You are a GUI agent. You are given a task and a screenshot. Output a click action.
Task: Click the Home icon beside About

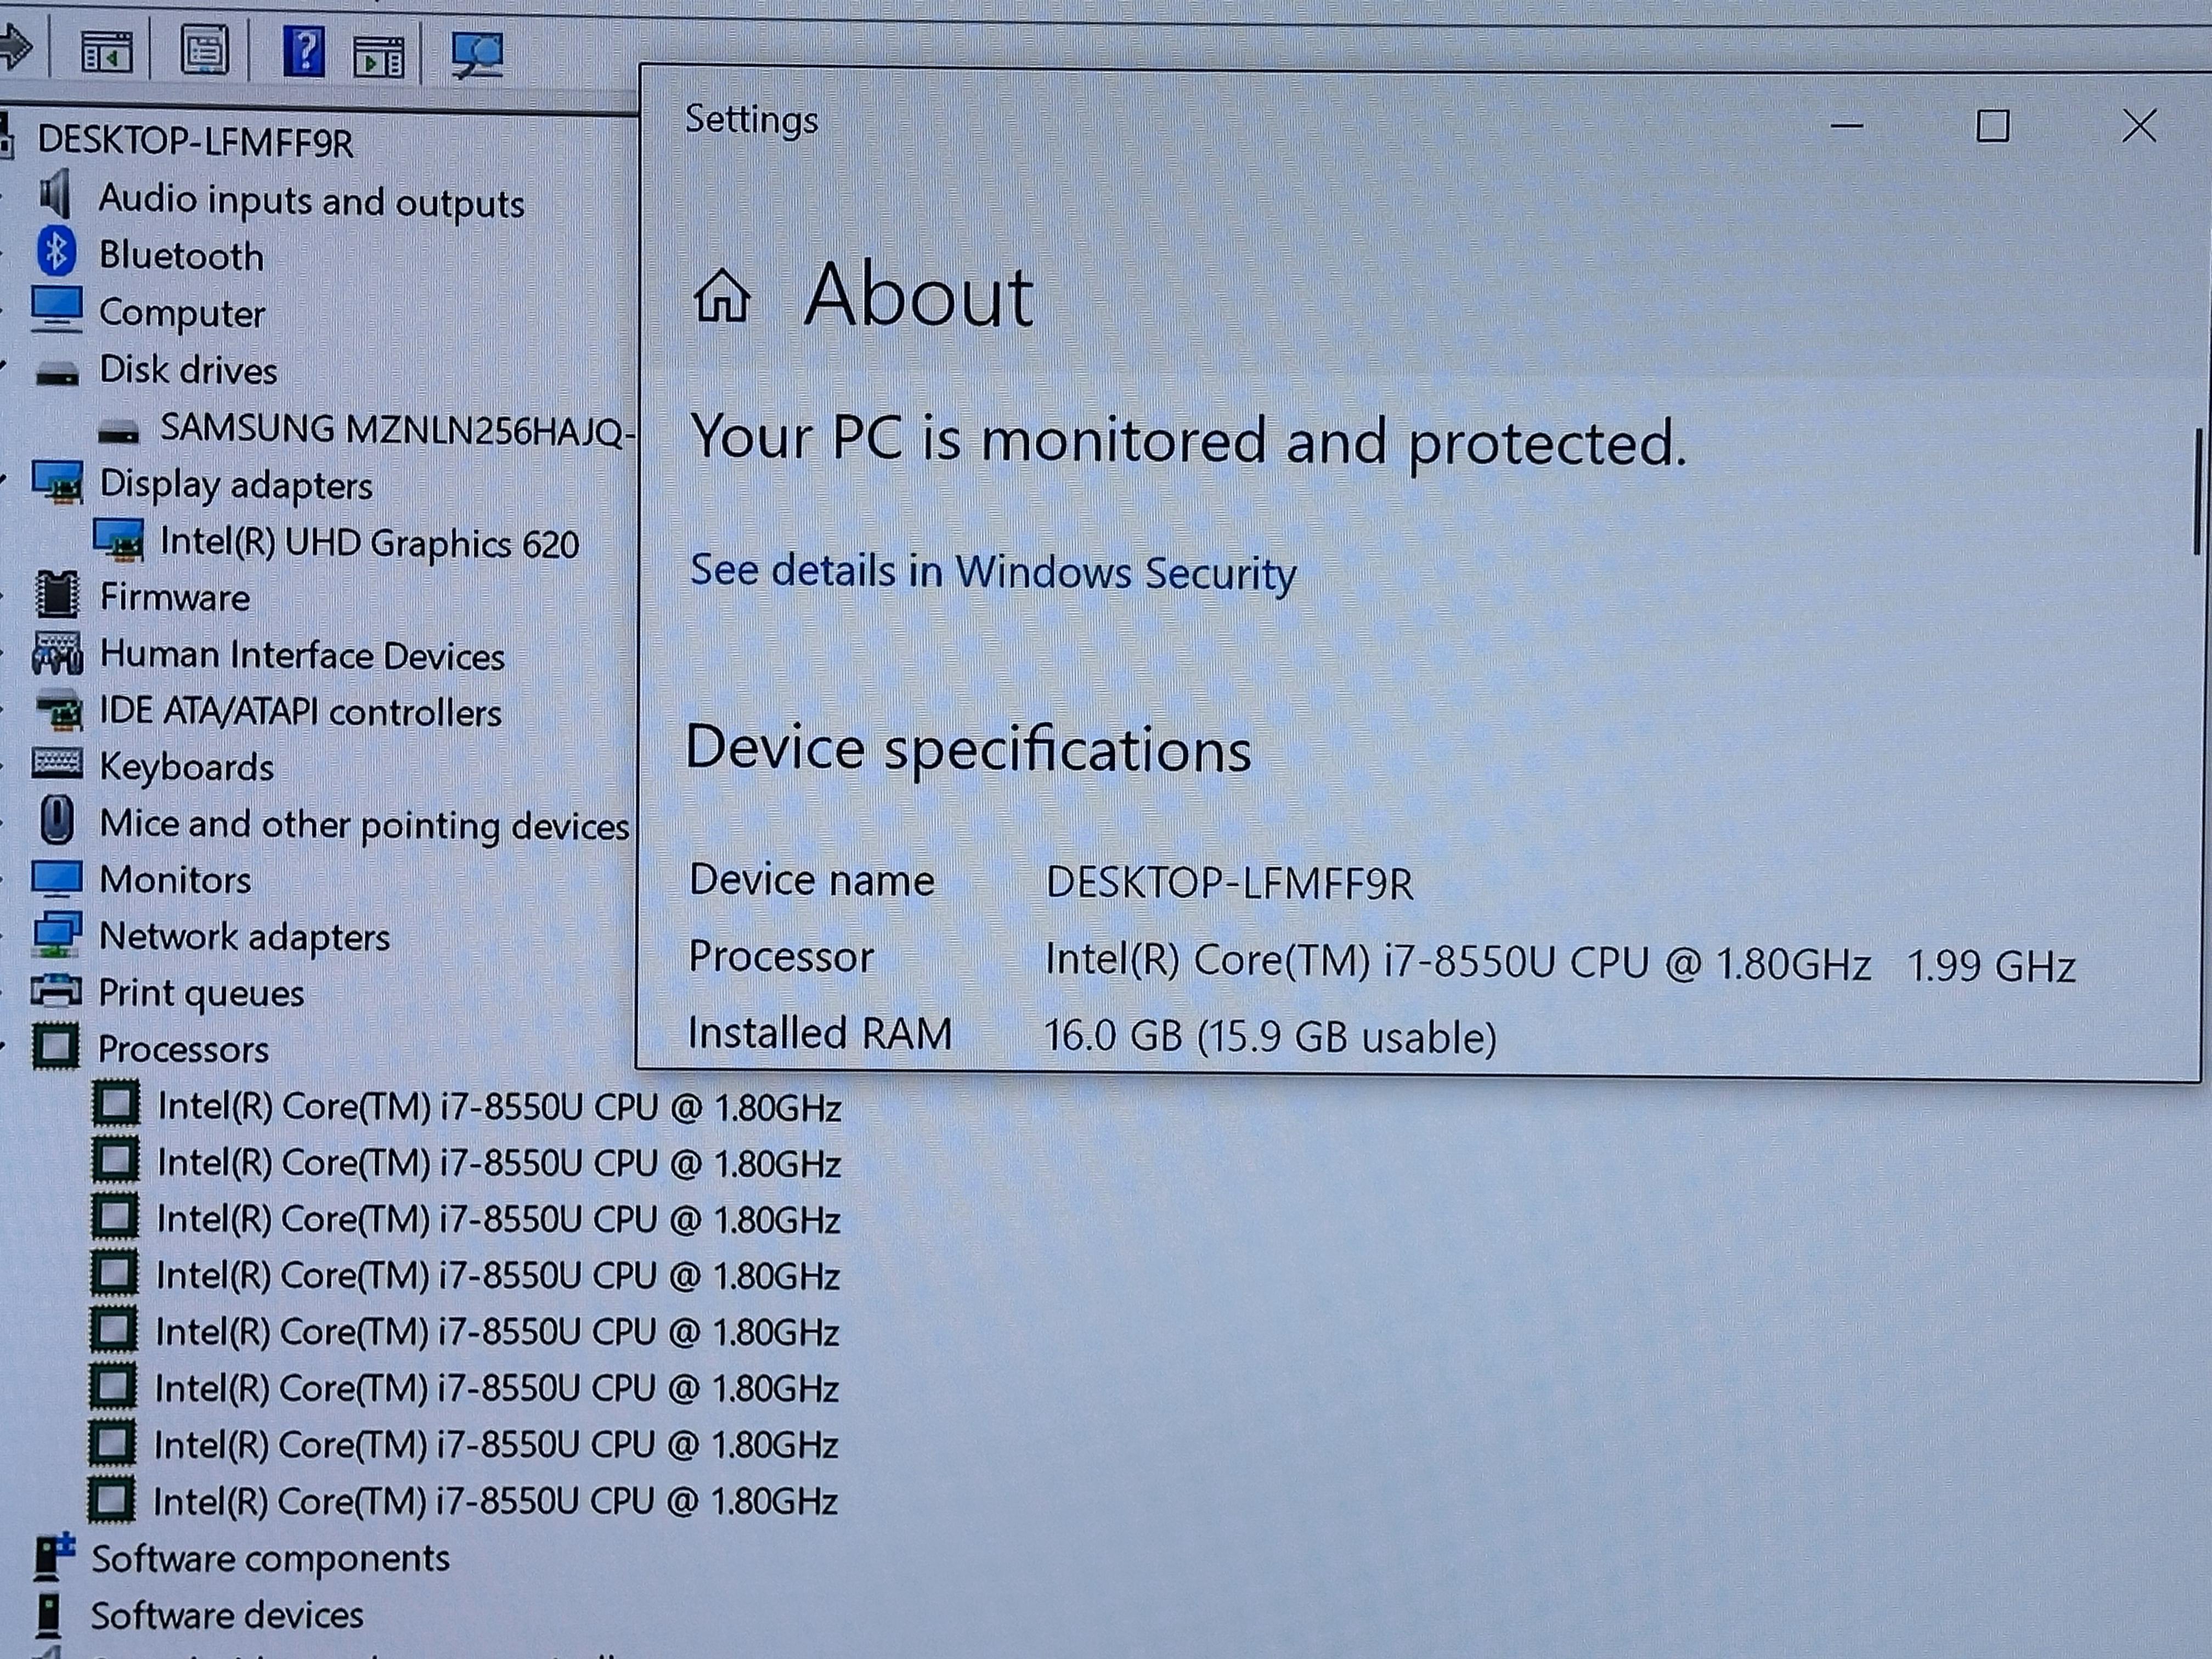[x=722, y=297]
